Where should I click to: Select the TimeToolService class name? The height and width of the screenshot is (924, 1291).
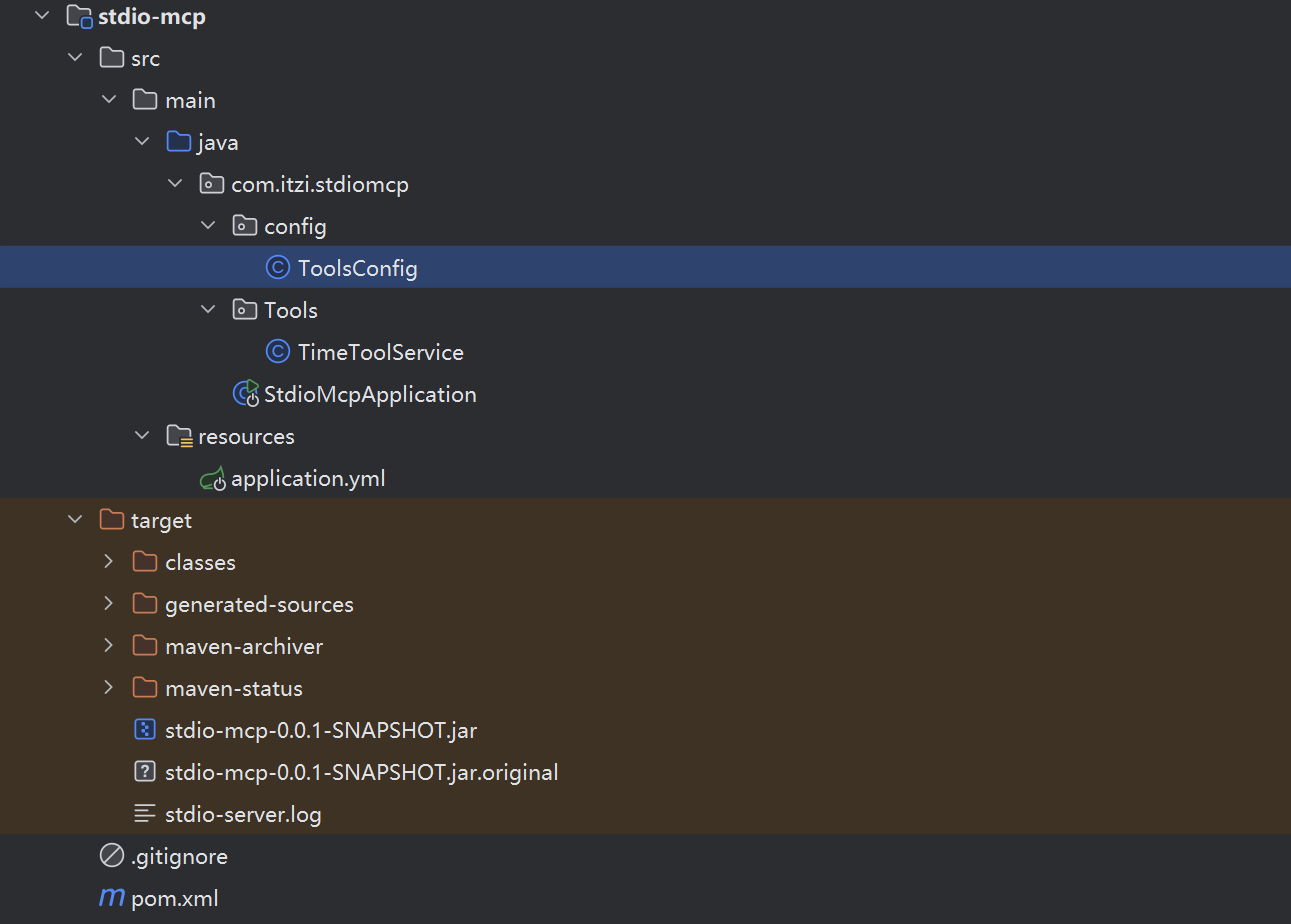[x=381, y=352]
